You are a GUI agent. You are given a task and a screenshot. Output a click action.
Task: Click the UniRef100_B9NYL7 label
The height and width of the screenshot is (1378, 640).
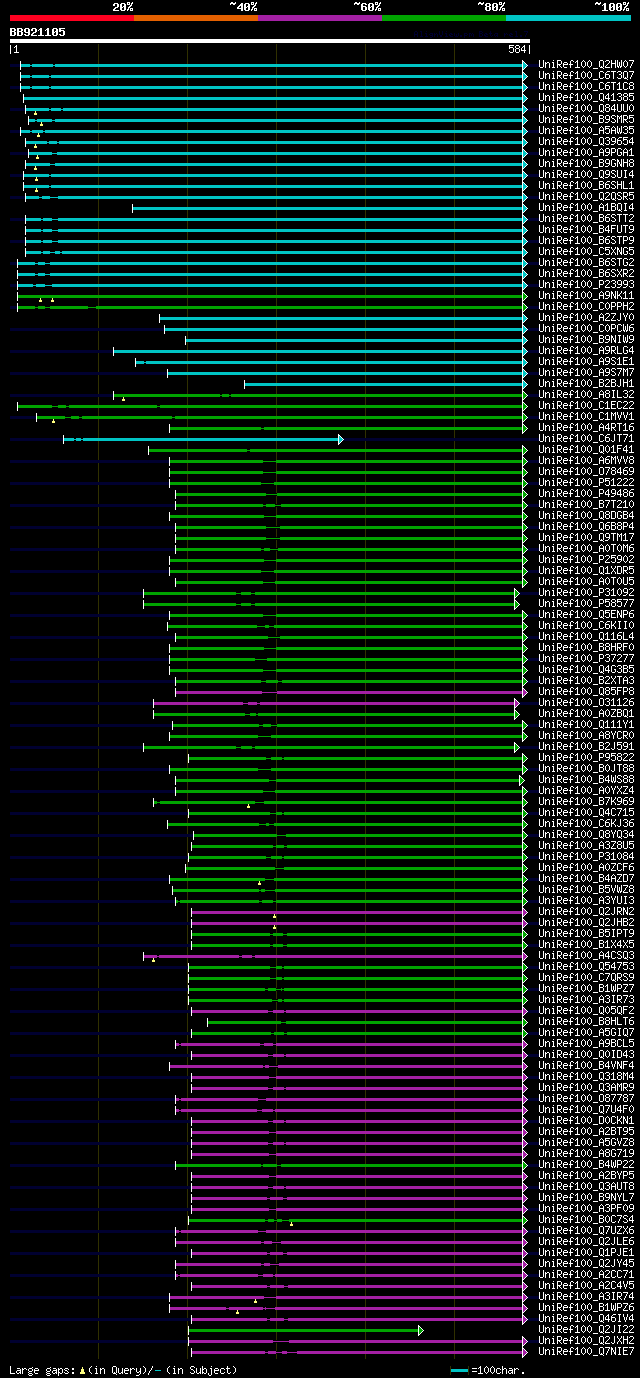[x=586, y=1198]
